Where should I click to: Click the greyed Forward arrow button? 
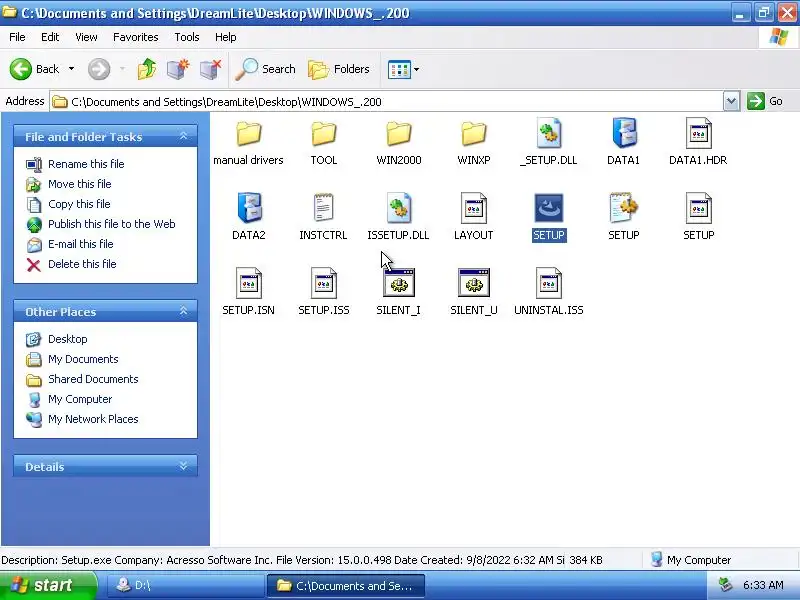click(99, 69)
